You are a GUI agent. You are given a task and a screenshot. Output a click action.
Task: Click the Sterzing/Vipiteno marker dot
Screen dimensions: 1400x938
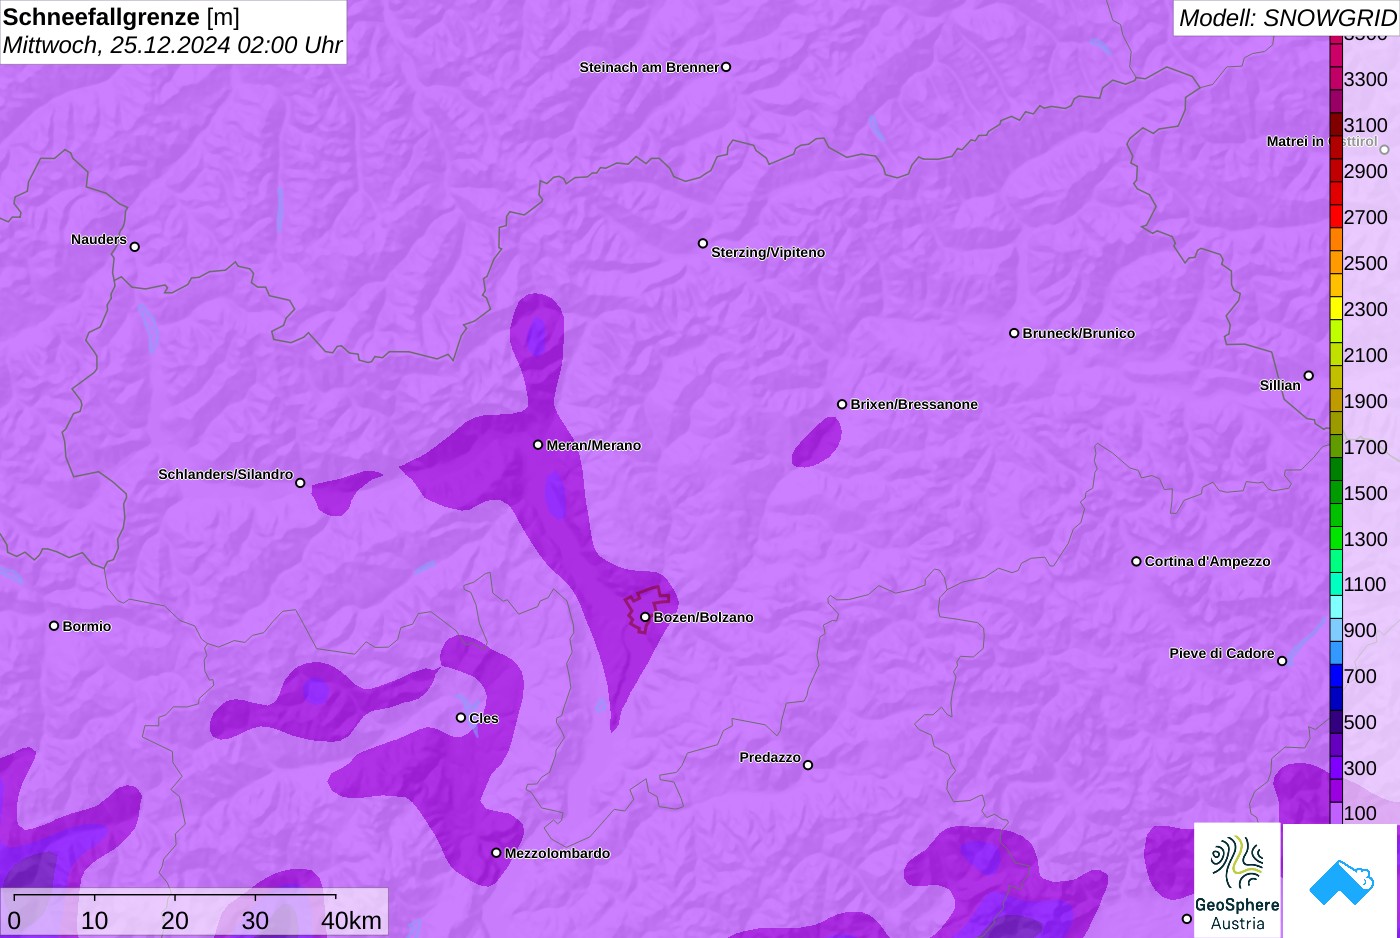pyautogui.click(x=703, y=243)
